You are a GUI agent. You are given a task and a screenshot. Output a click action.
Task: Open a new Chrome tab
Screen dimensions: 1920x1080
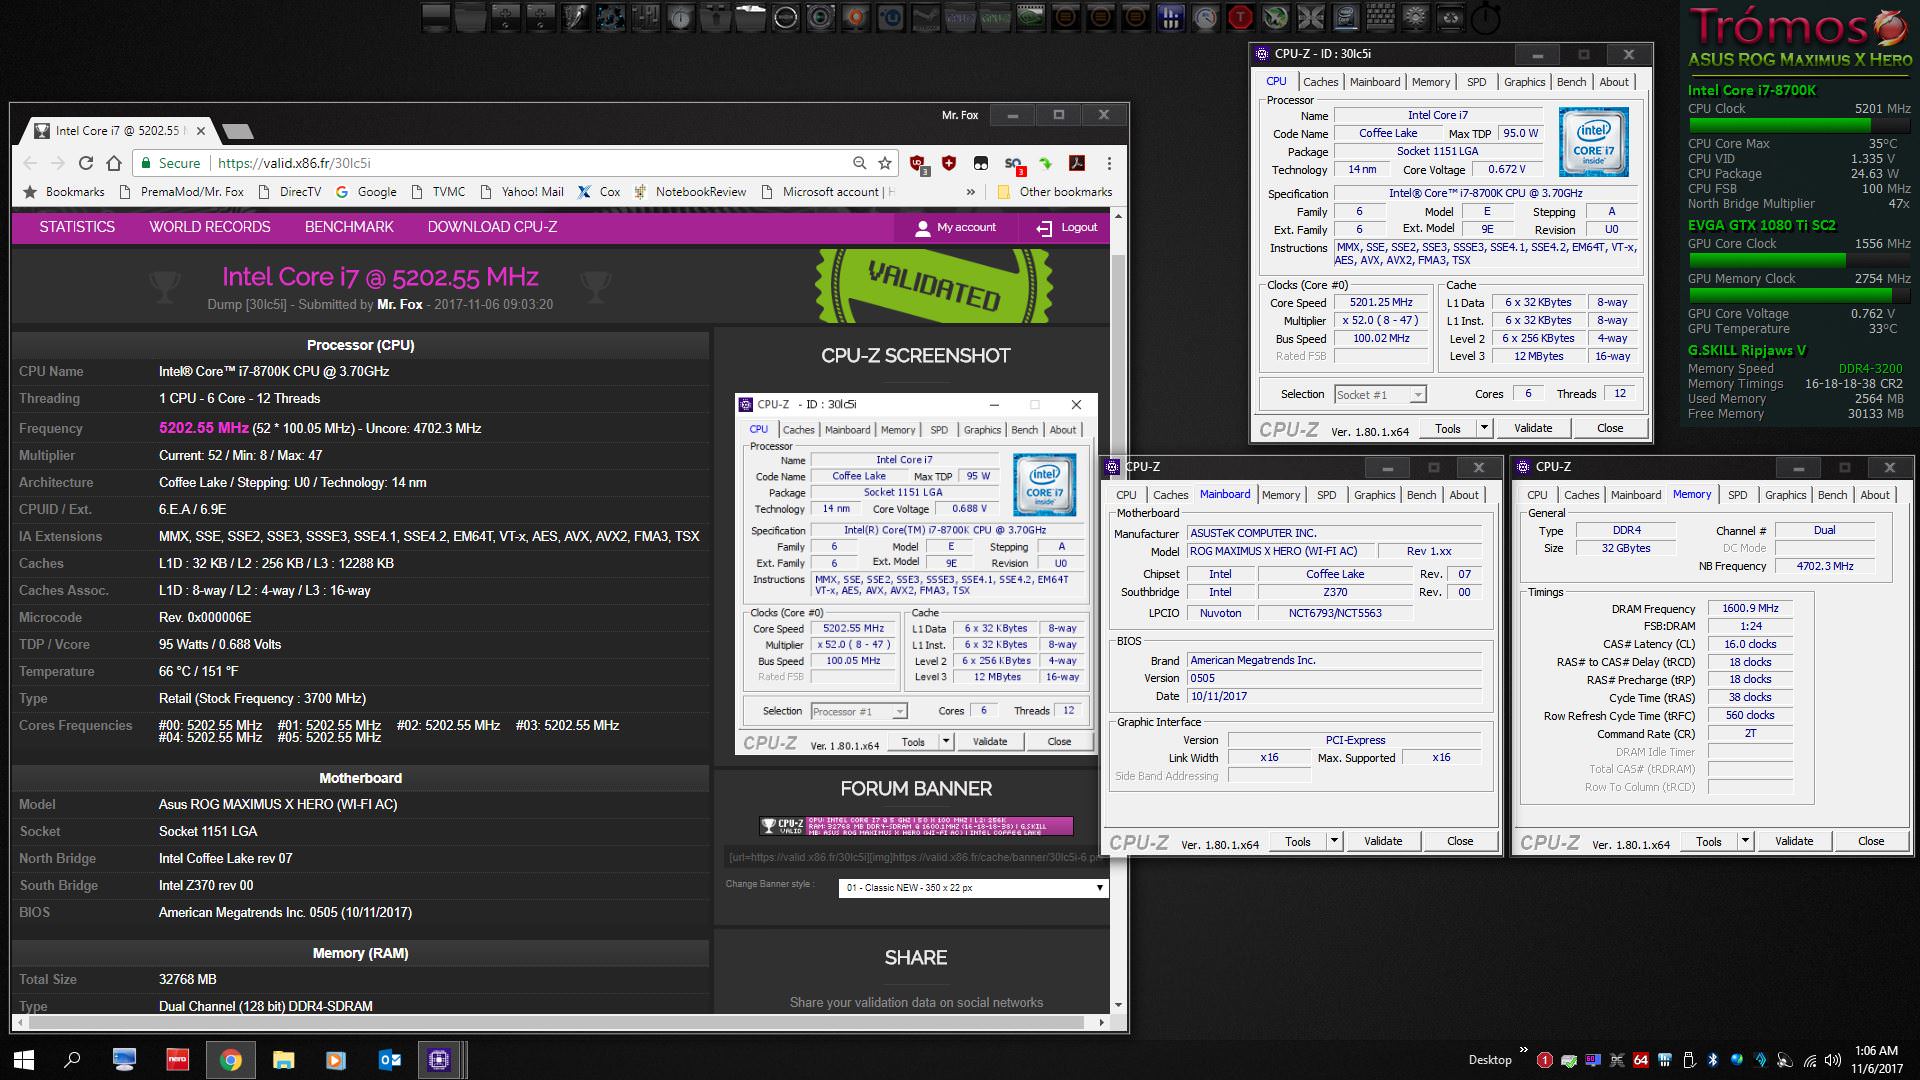click(237, 131)
